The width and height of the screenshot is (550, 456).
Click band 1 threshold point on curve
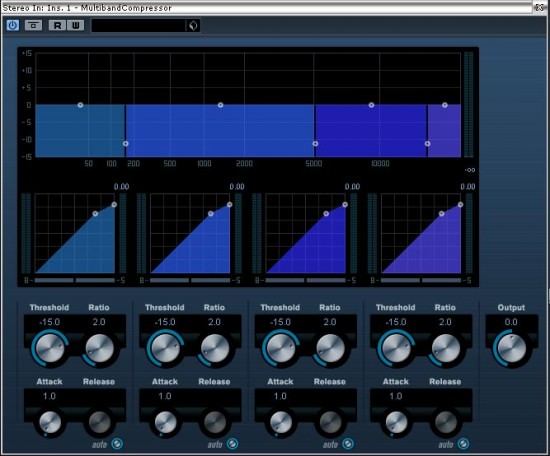[x=95, y=214]
